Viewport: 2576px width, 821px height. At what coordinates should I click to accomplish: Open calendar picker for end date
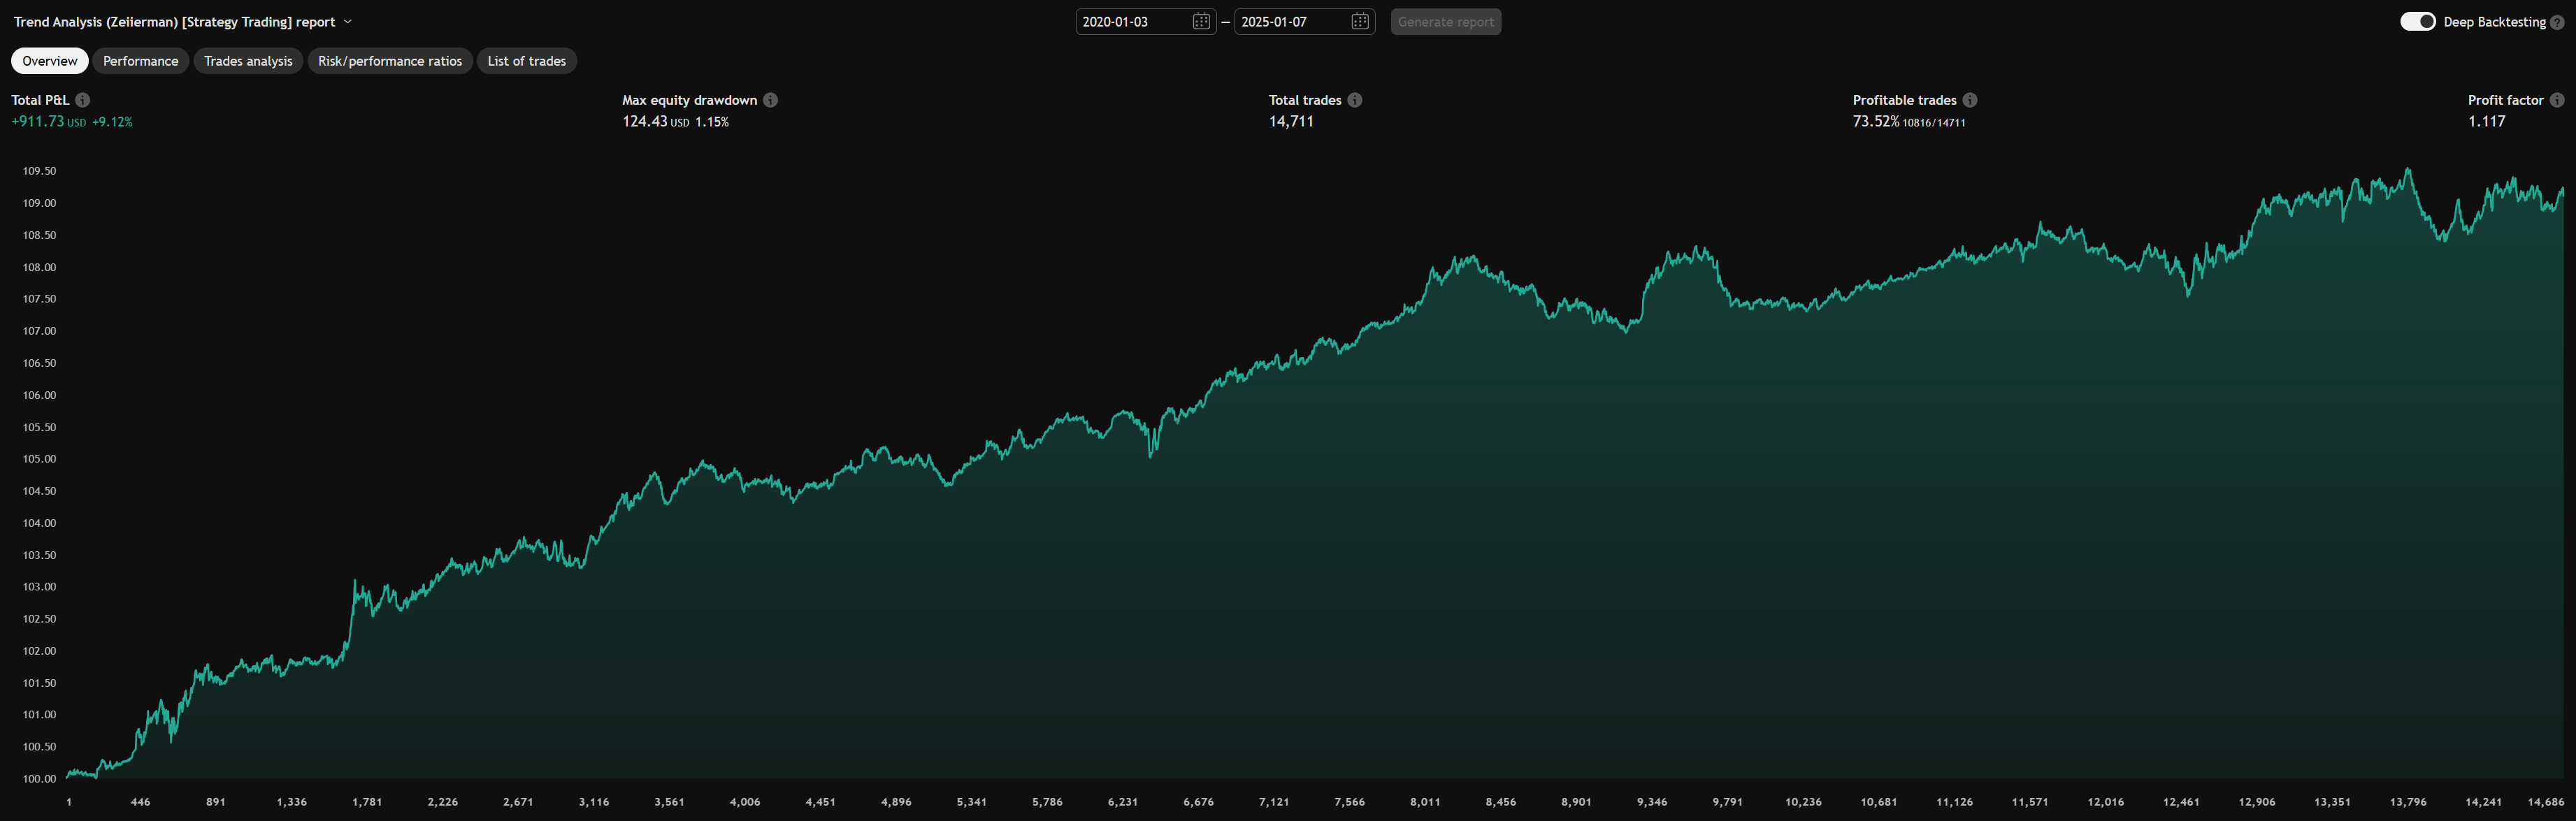(x=1359, y=22)
